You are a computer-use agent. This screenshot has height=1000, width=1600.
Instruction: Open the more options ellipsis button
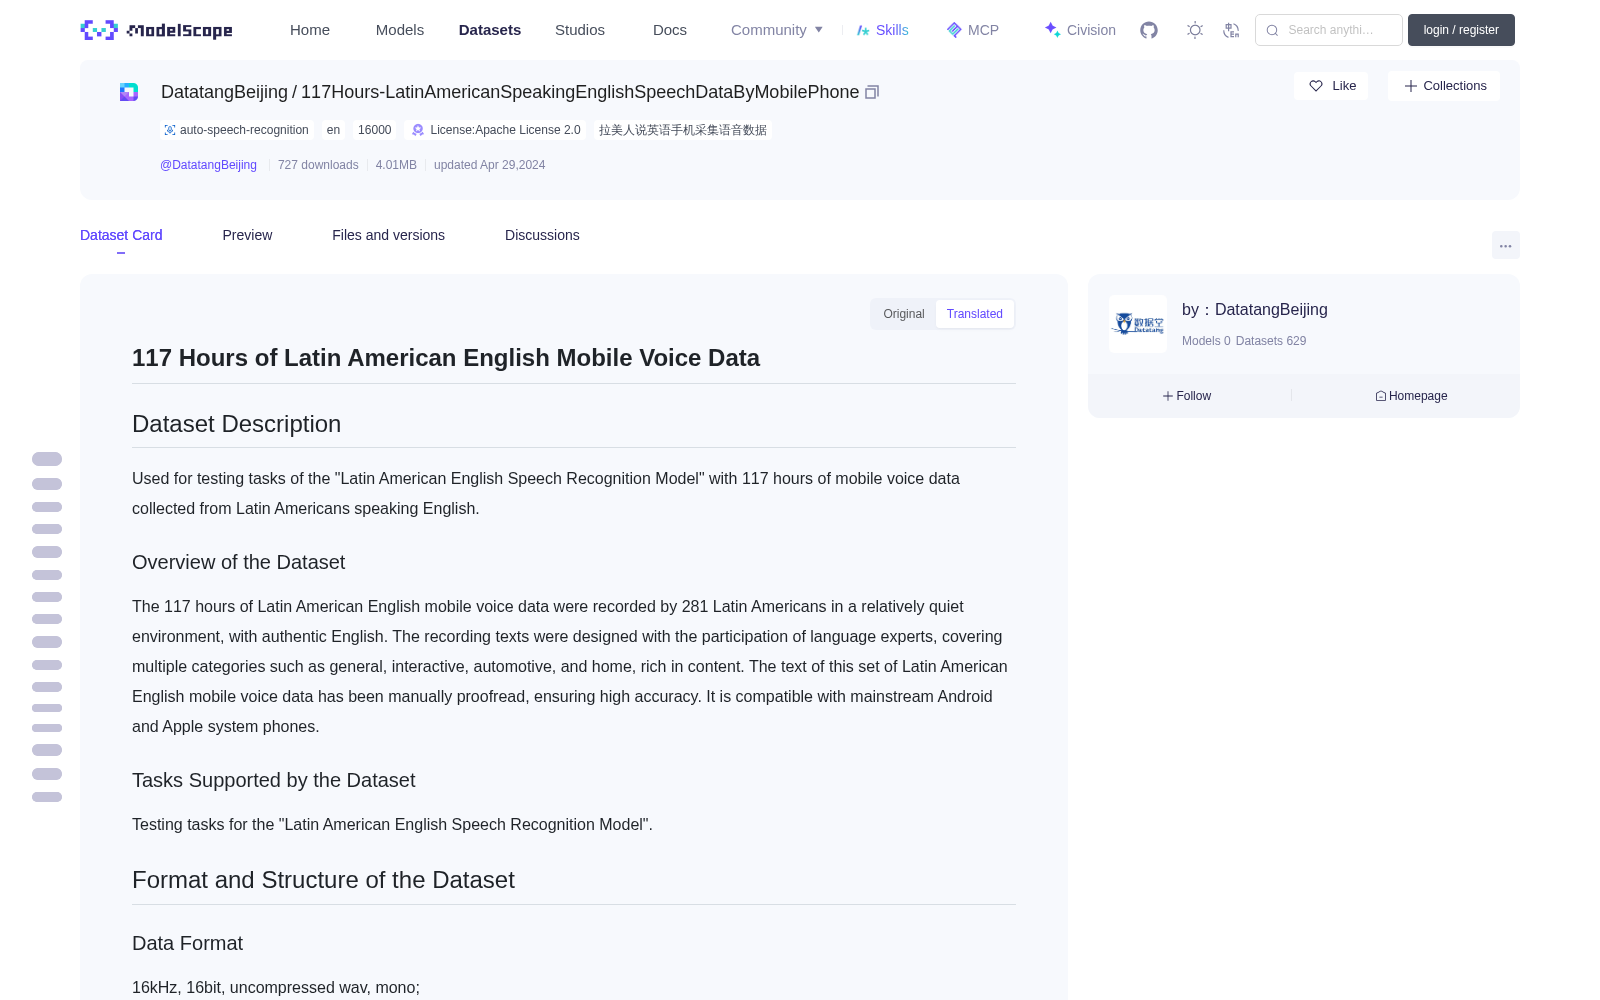click(x=1505, y=245)
